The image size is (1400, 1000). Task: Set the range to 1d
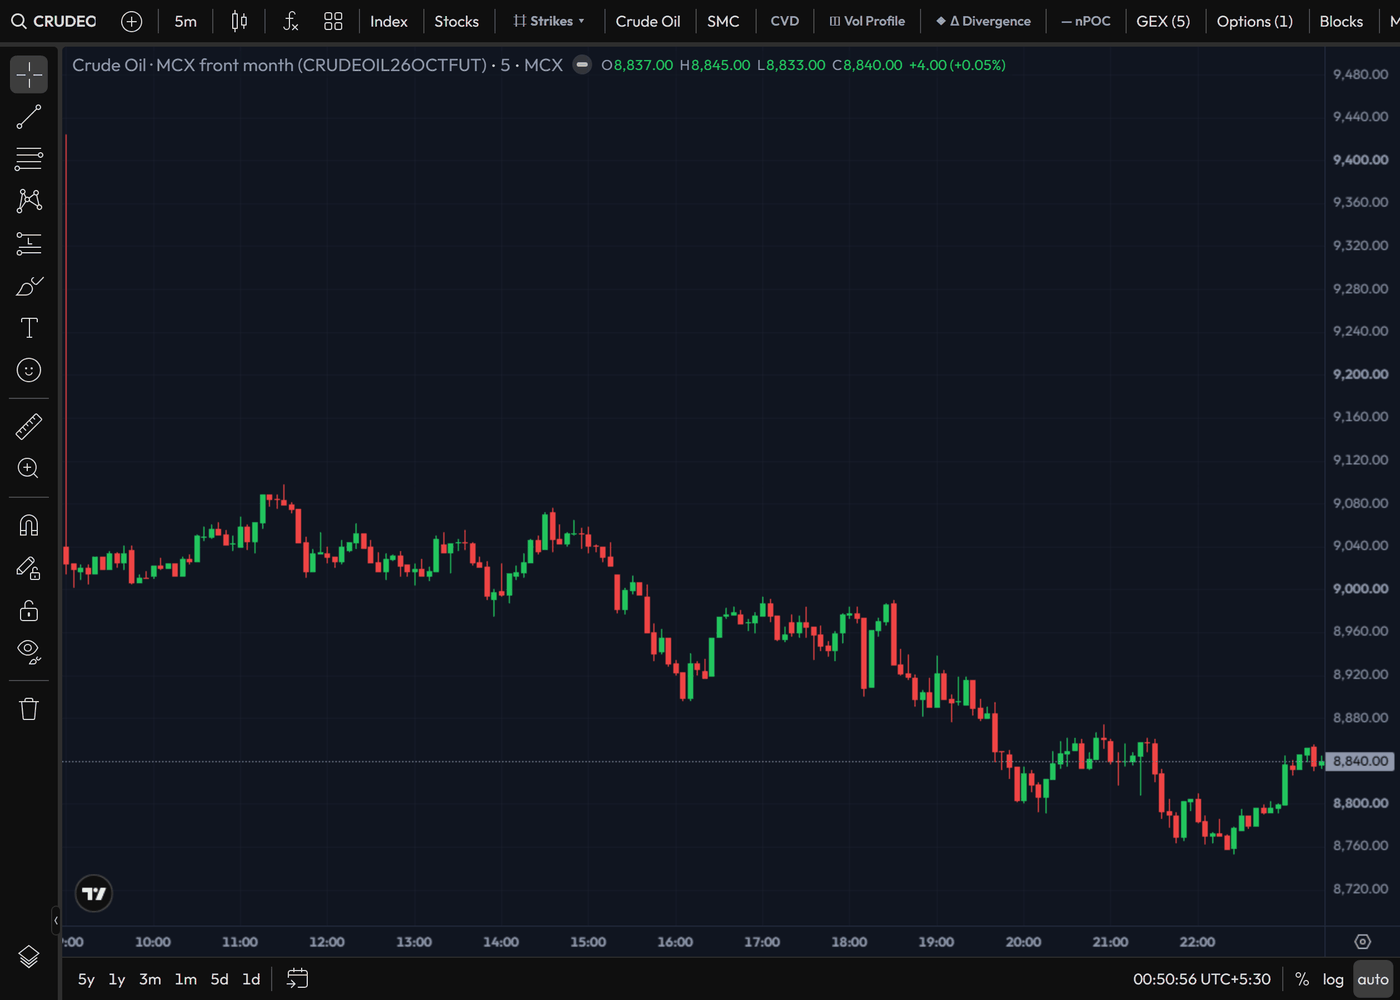pyautogui.click(x=251, y=979)
